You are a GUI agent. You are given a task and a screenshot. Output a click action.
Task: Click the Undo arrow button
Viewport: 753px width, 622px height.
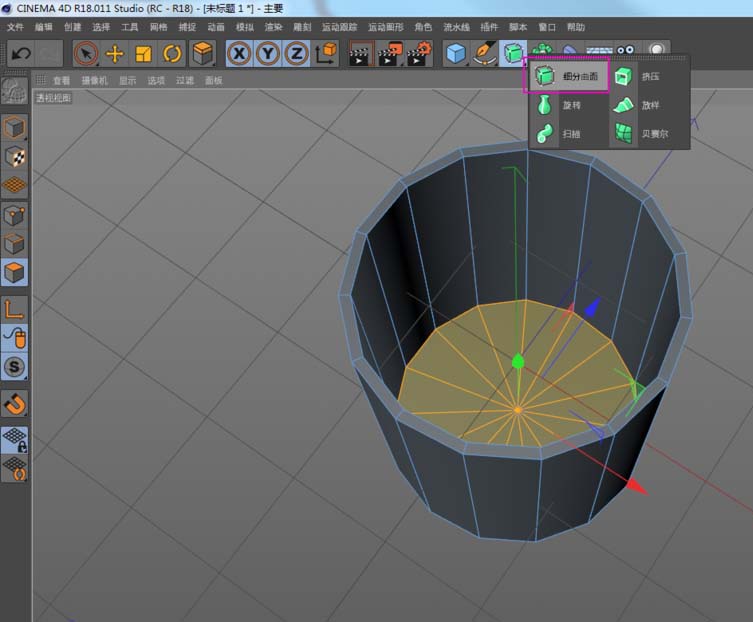coord(20,54)
